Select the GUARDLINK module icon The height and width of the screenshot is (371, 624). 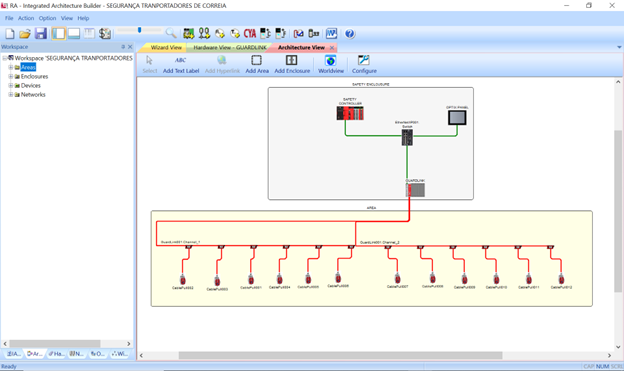click(415, 190)
